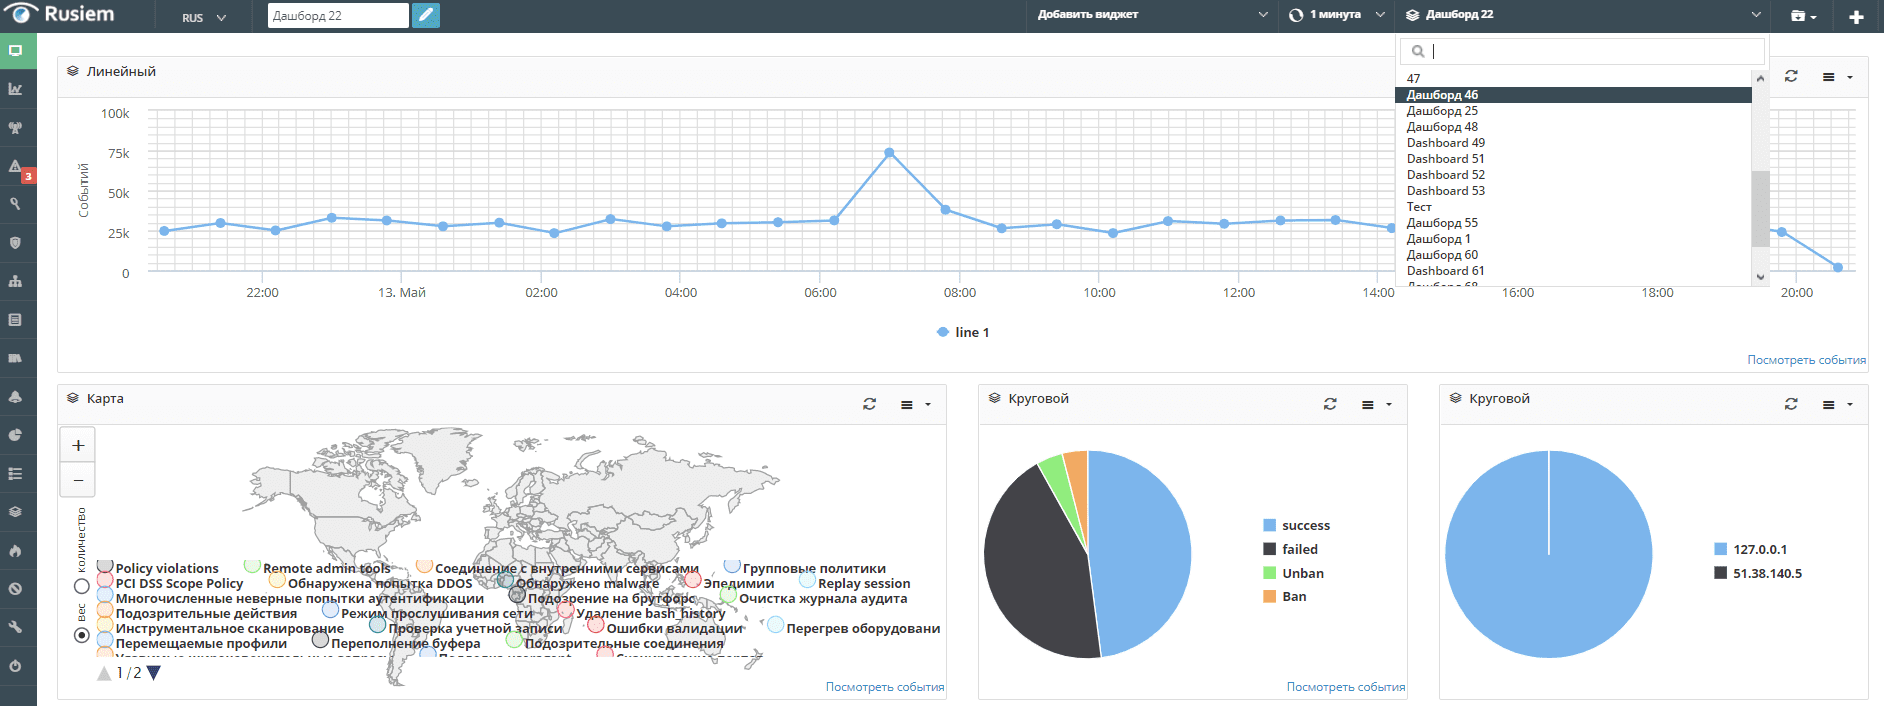Click the failed legend color swatch
Image resolution: width=1884 pixels, height=706 pixels.
click(1270, 549)
